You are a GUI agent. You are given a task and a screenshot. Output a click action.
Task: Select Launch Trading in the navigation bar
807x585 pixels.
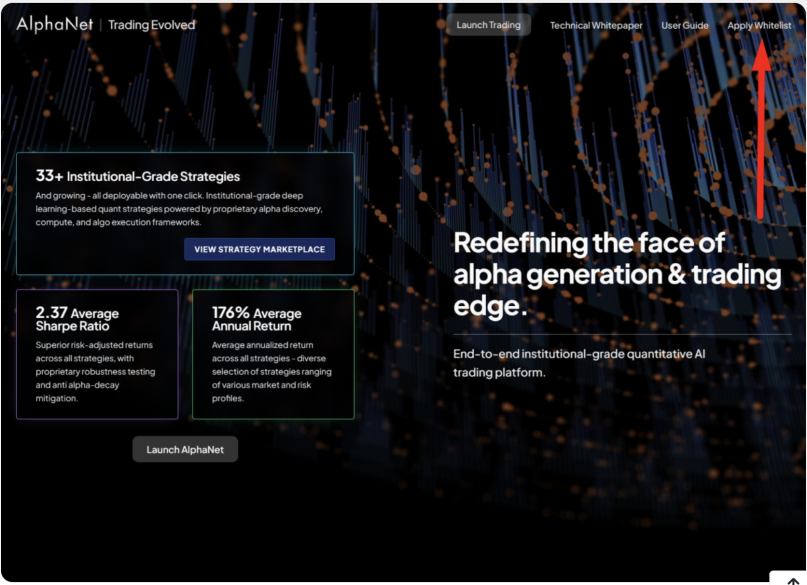click(489, 25)
